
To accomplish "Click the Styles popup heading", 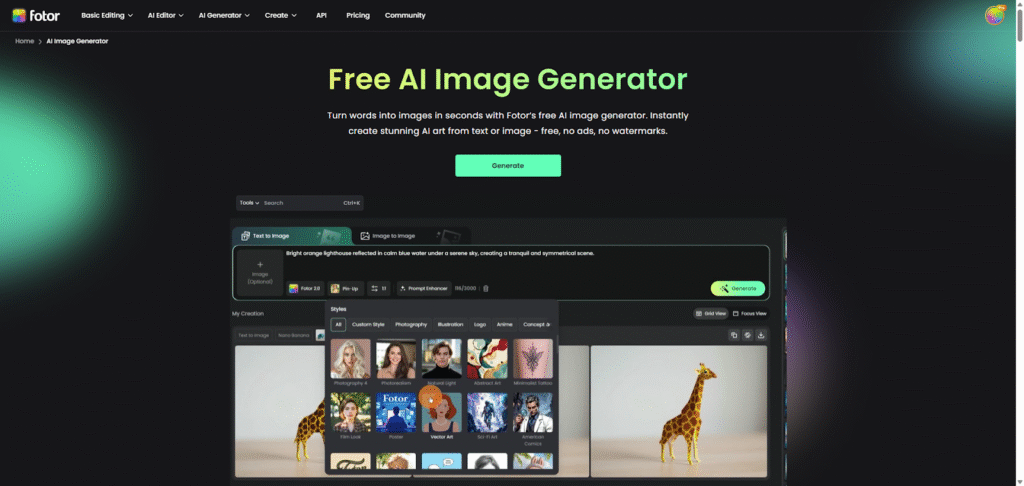I will click(338, 309).
